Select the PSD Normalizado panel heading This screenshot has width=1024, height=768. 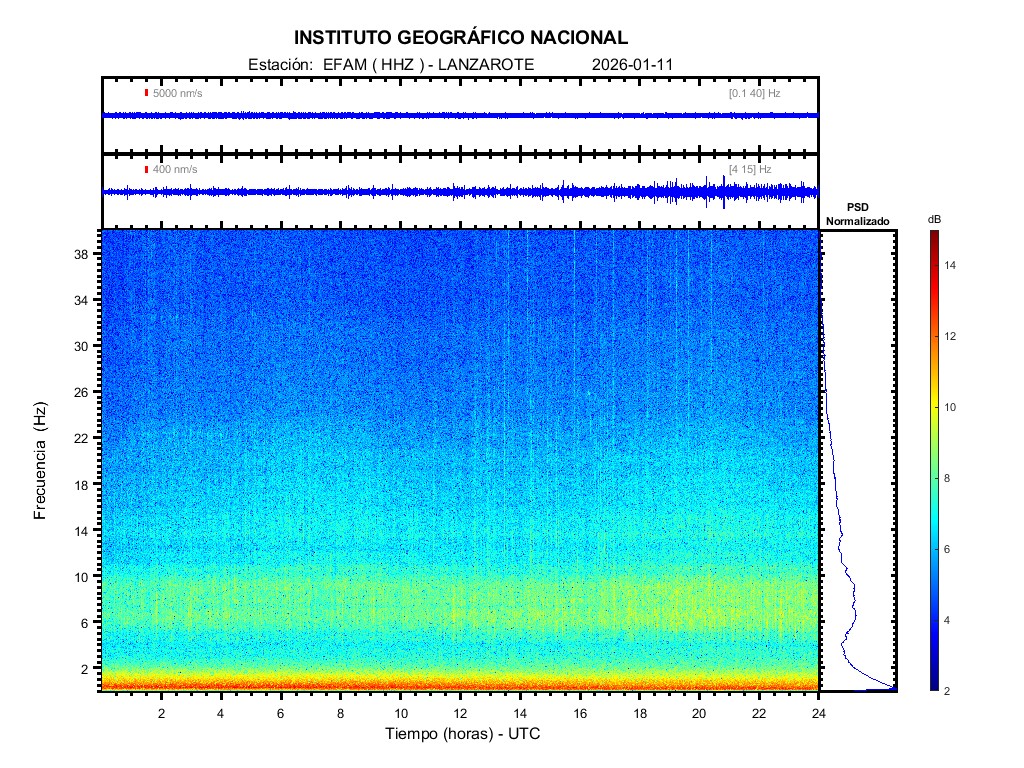point(857,214)
